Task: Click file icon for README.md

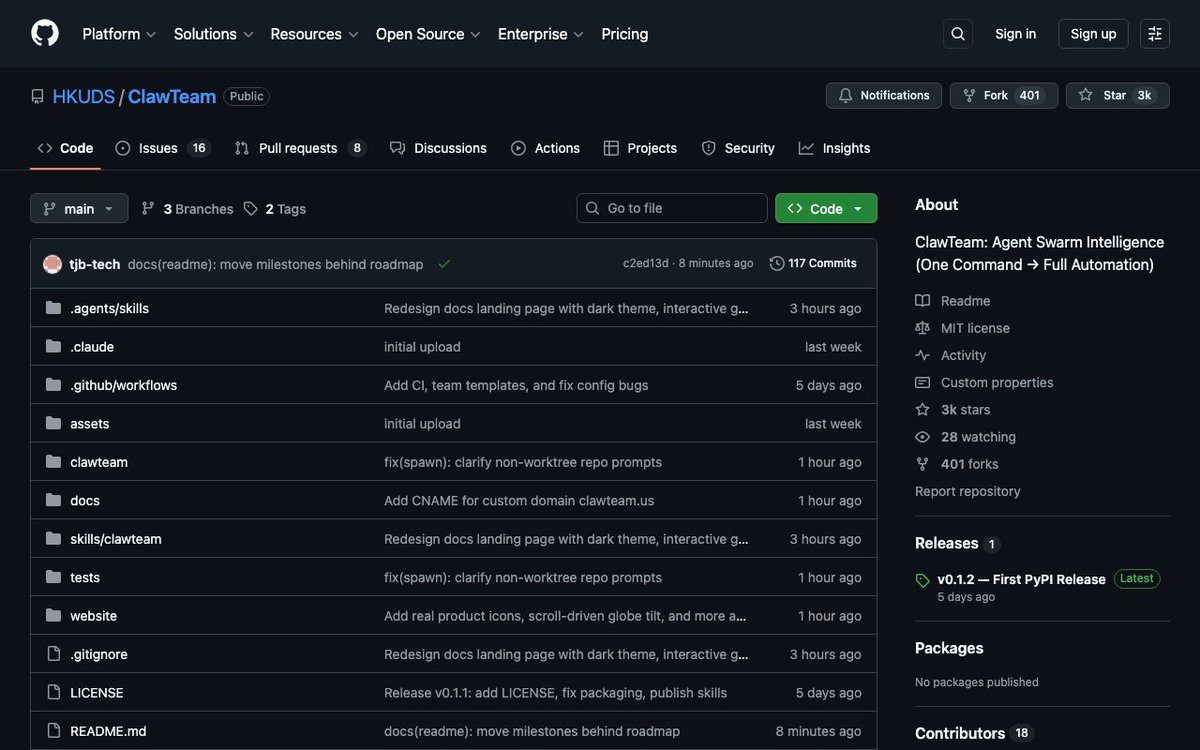Action: [53, 731]
